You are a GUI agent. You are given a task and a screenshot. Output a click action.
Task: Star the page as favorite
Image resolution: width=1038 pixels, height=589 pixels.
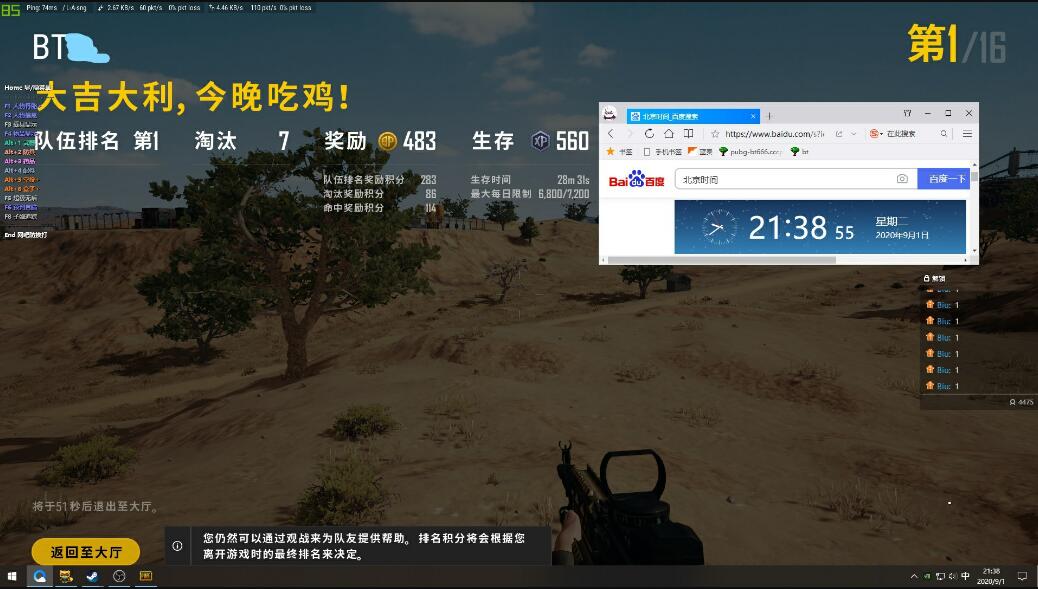pyautogui.click(x=715, y=133)
